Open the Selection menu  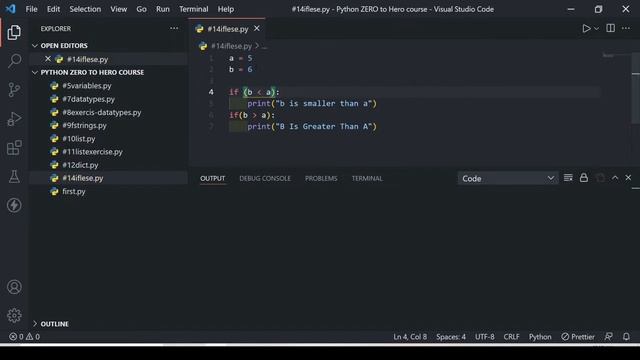click(x=85, y=9)
